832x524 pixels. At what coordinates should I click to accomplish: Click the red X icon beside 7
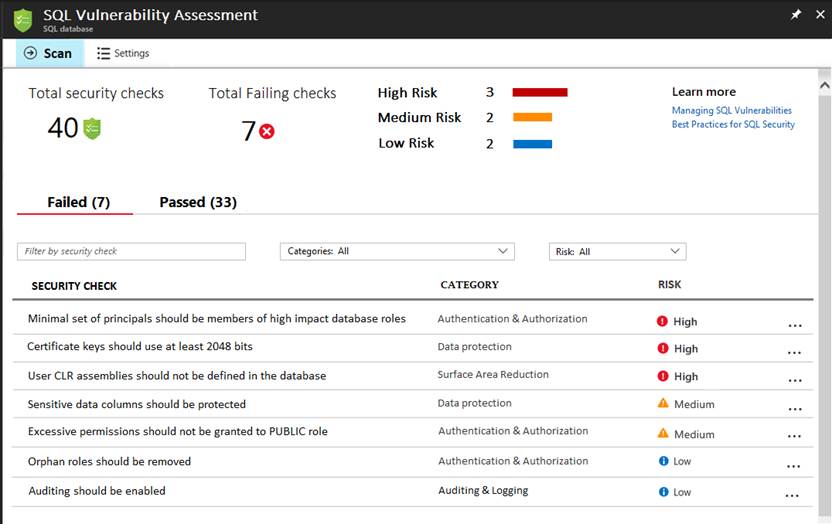(x=267, y=131)
